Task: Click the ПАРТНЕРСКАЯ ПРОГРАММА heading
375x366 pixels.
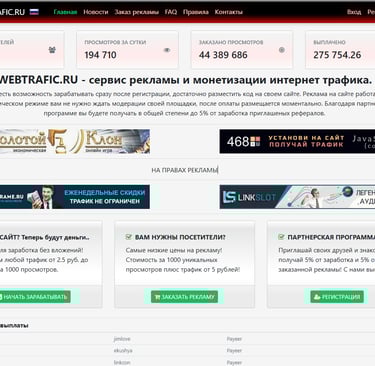Action: 331,237
